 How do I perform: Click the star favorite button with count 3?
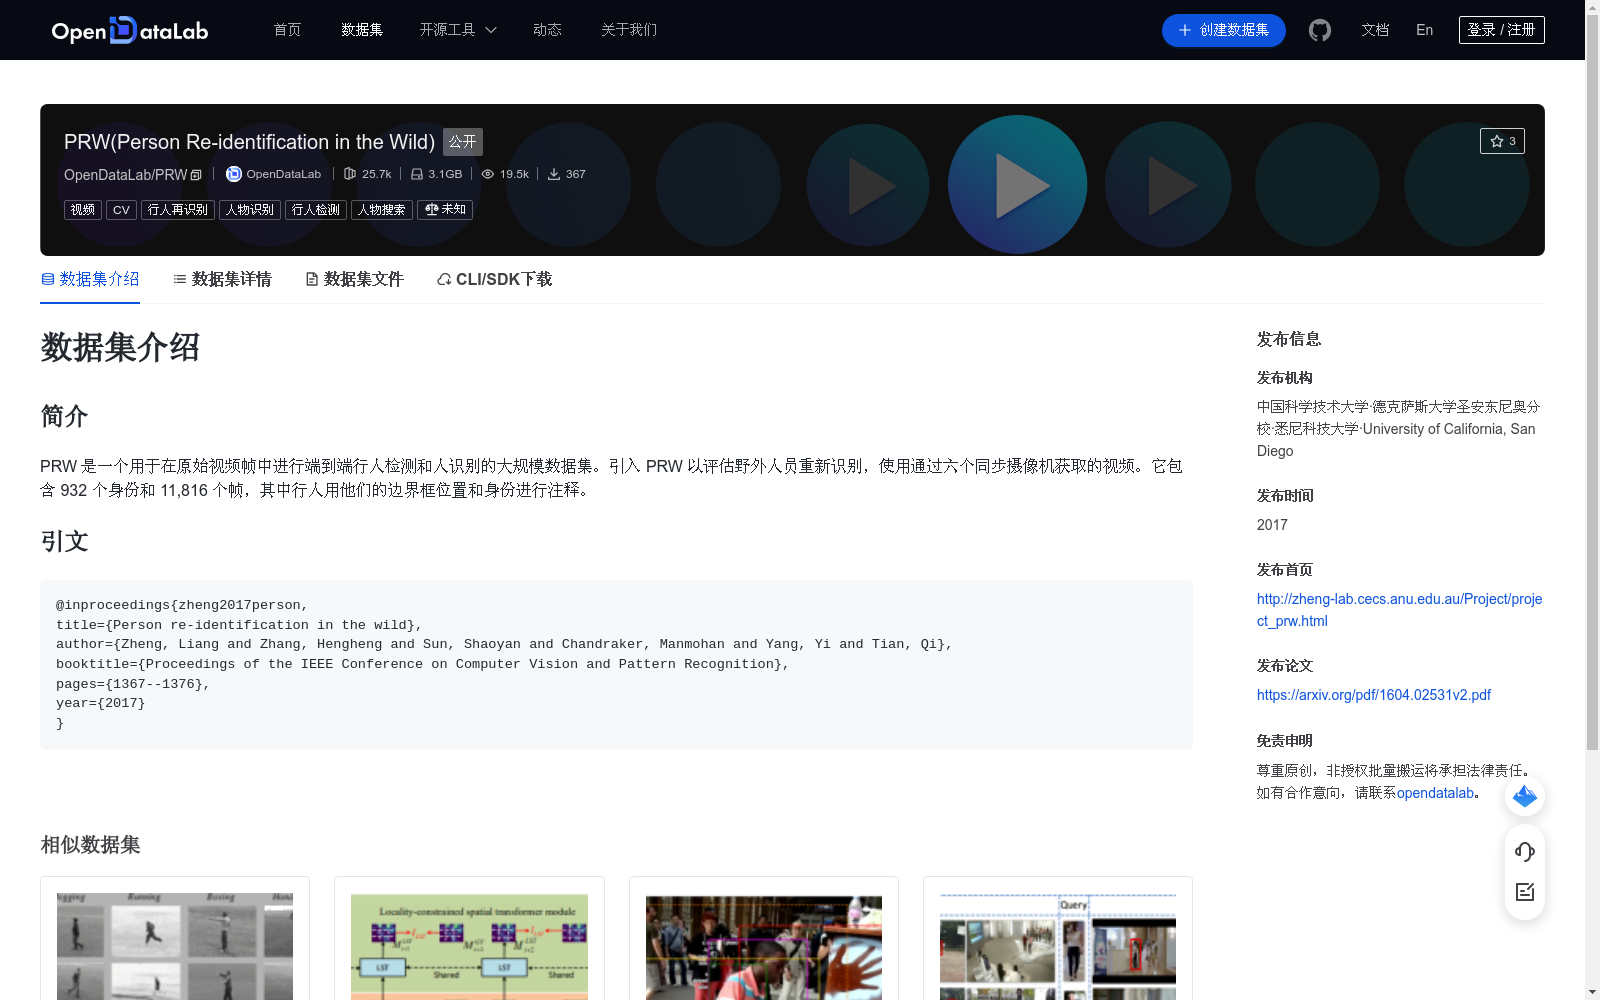pyautogui.click(x=1502, y=141)
